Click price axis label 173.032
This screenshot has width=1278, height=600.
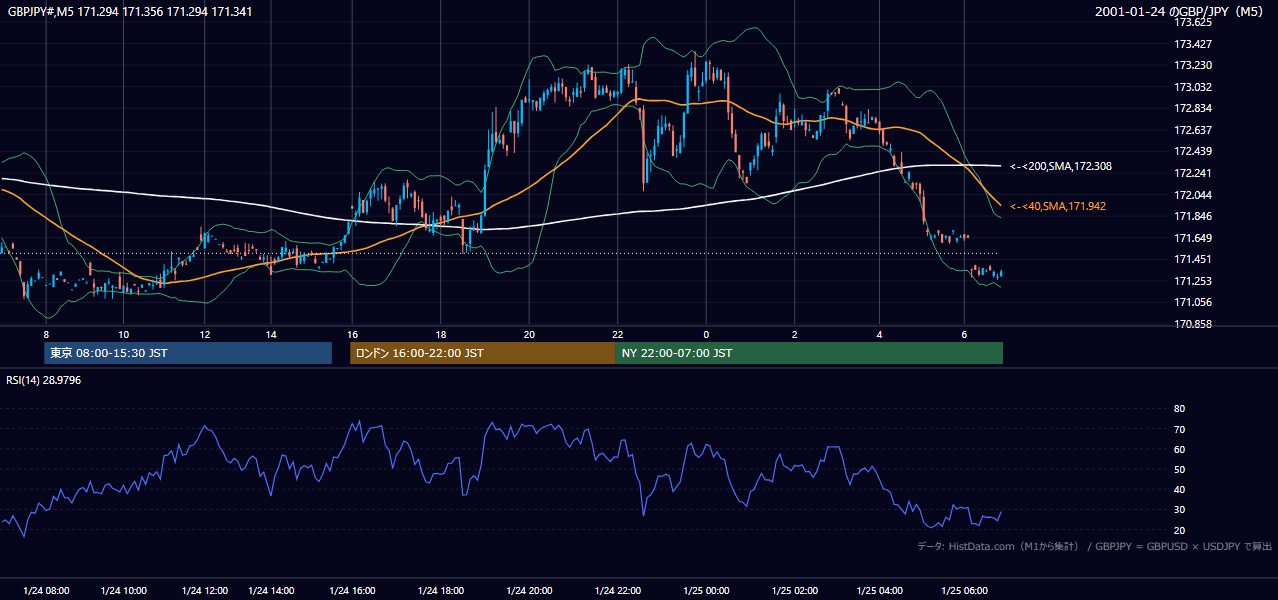(x=1192, y=87)
